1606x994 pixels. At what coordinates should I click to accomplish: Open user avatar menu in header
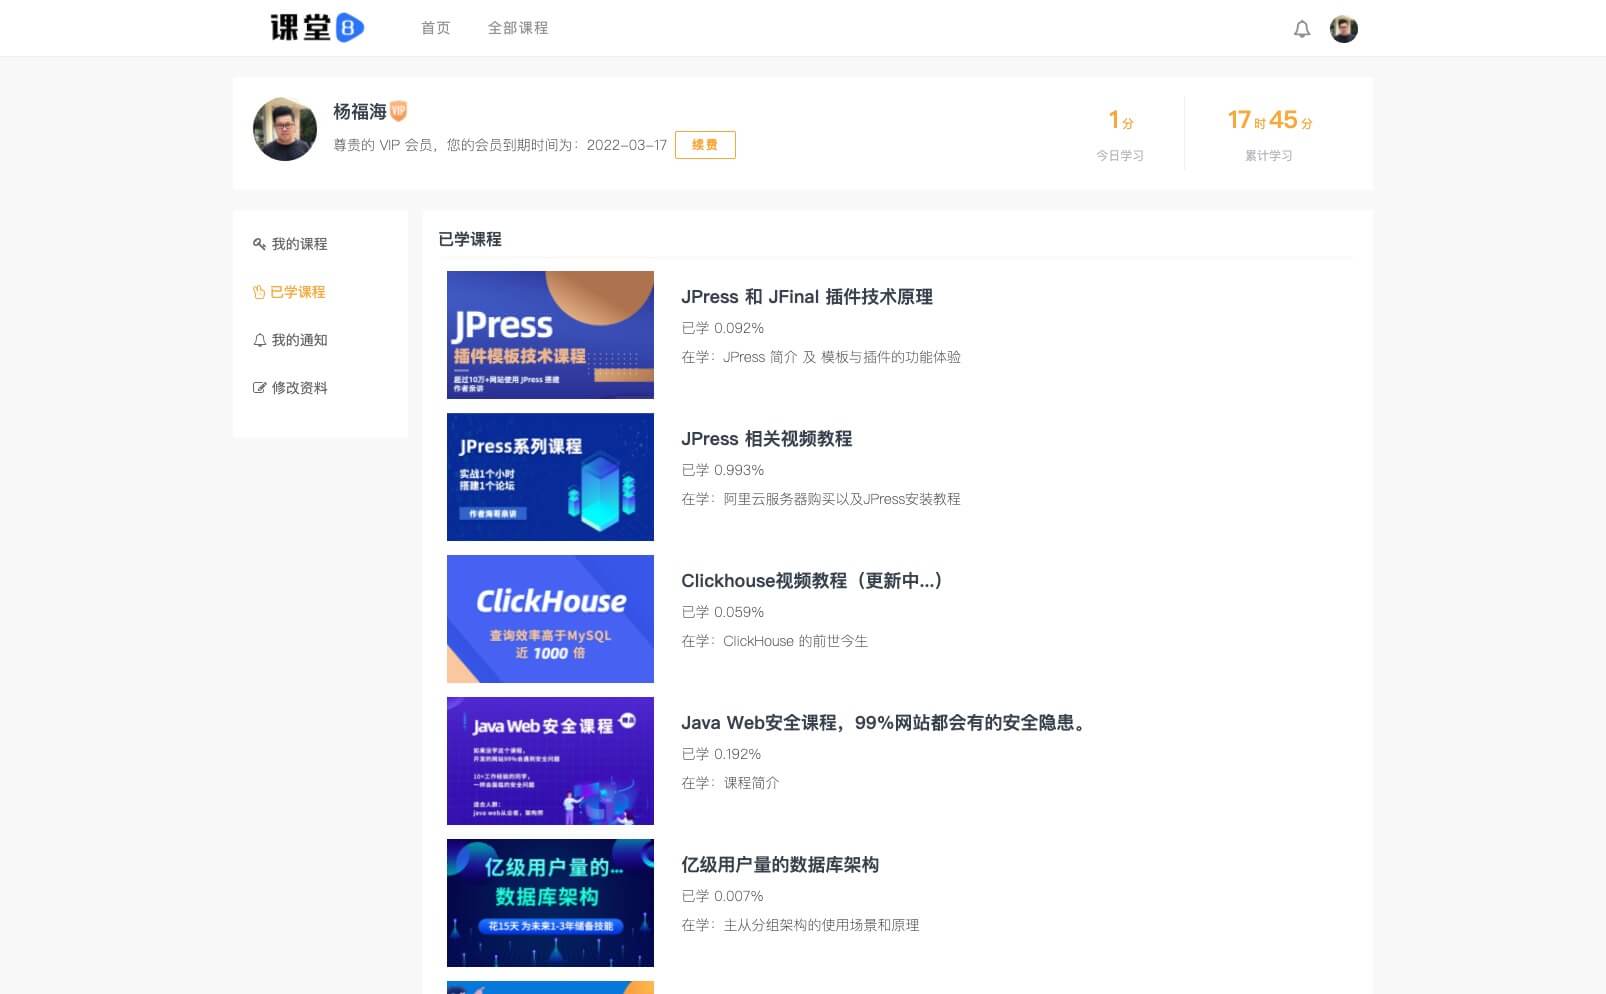pyautogui.click(x=1343, y=29)
